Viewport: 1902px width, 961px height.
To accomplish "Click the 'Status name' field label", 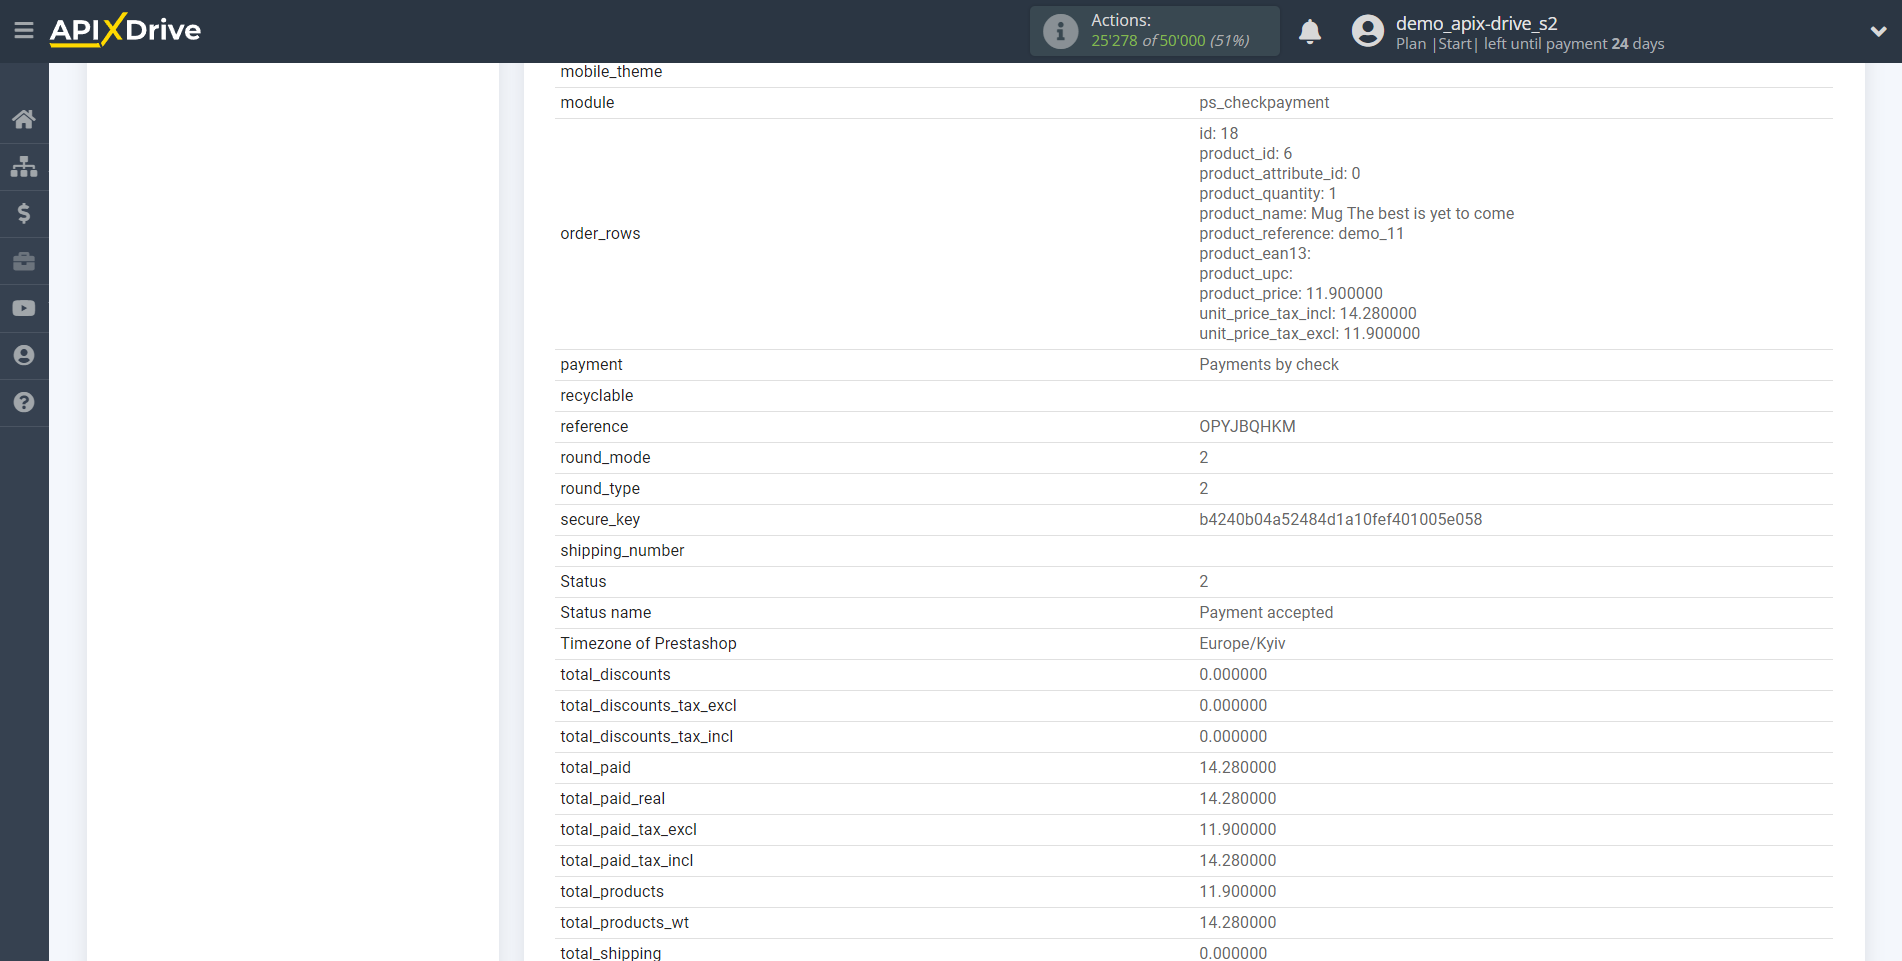I will click(x=605, y=612).
